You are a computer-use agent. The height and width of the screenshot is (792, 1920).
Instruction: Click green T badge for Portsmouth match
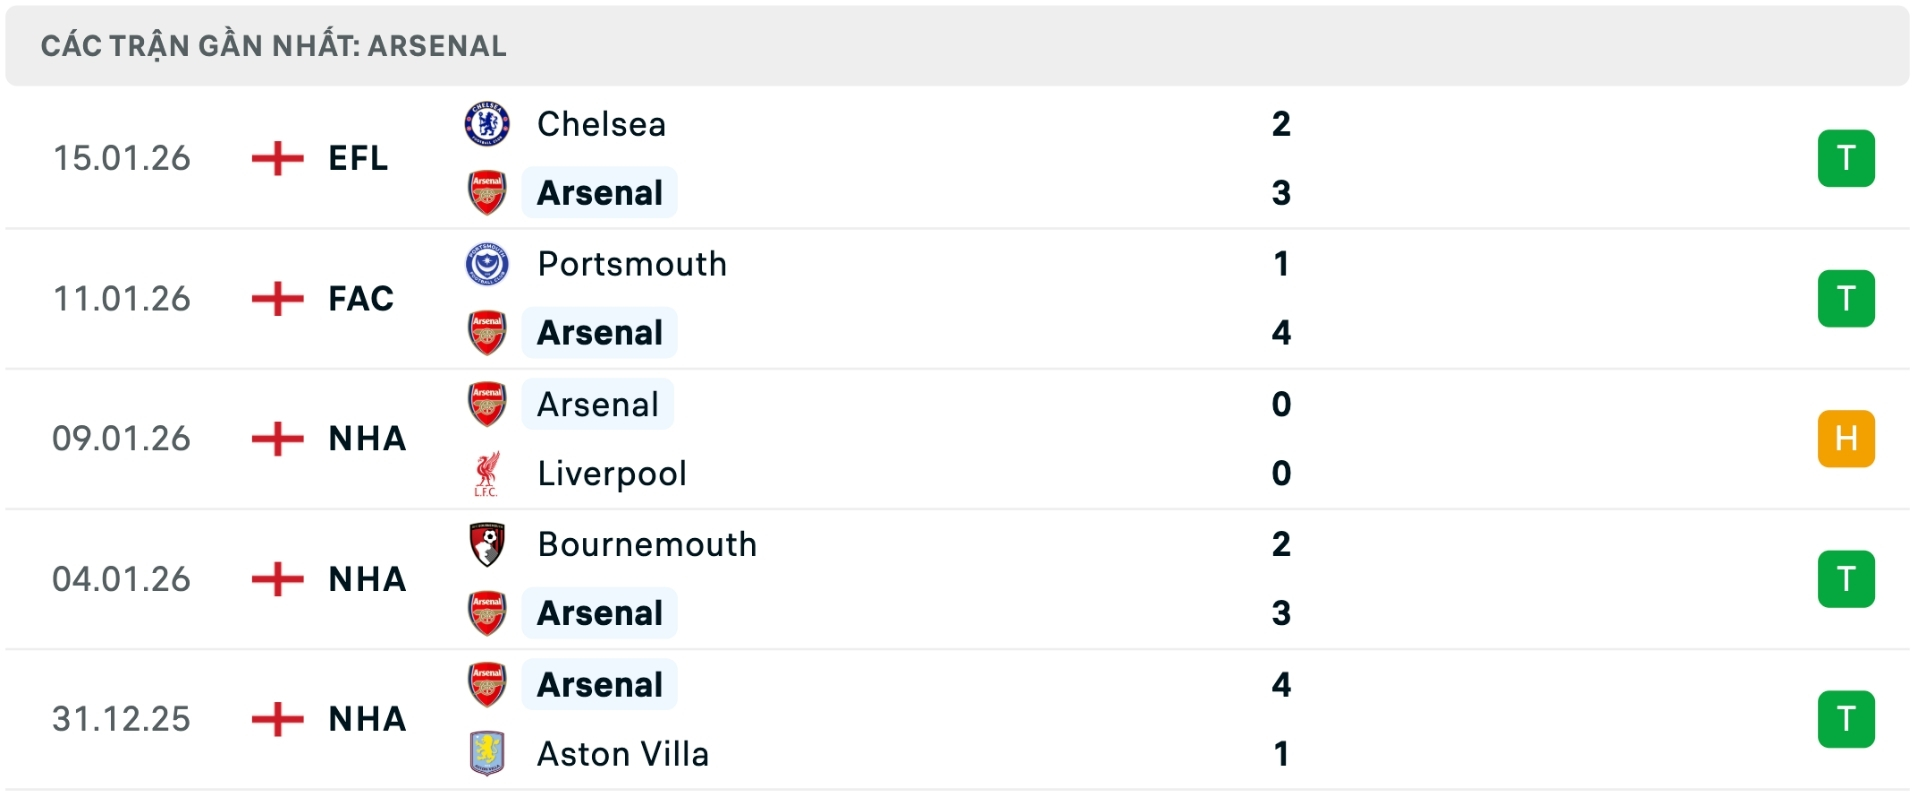coord(1846,298)
